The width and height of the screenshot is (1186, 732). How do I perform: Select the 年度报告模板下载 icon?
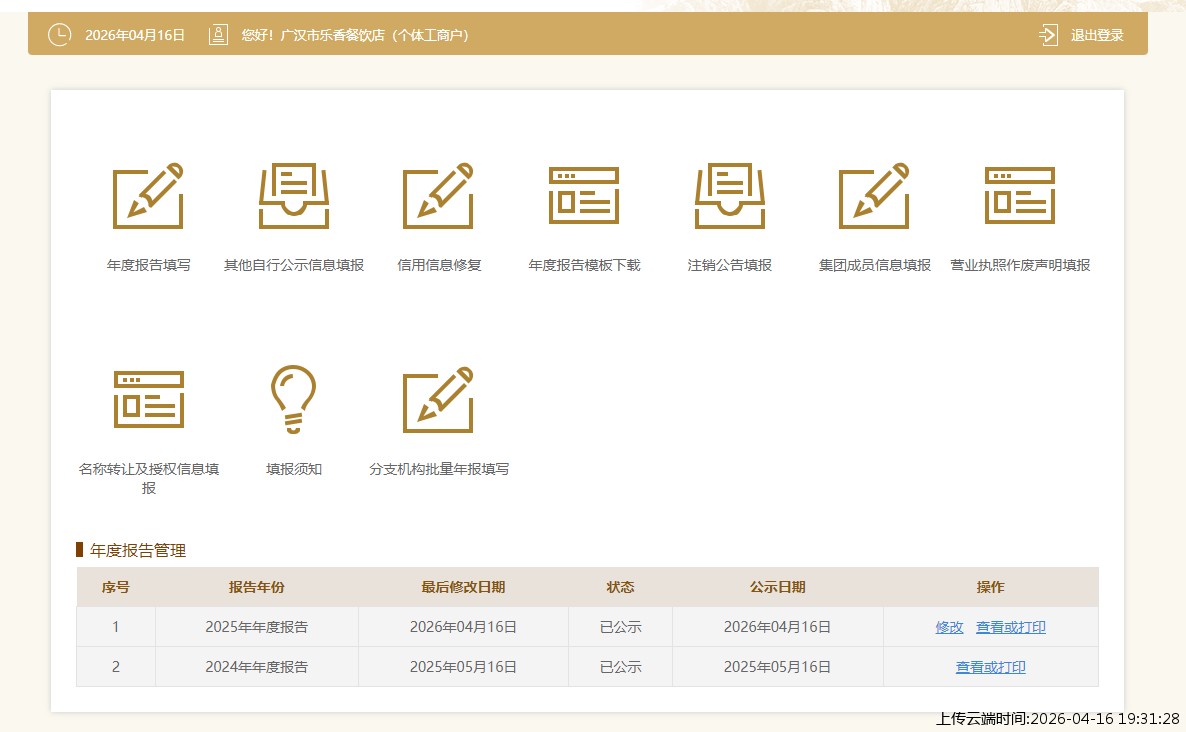(x=584, y=196)
